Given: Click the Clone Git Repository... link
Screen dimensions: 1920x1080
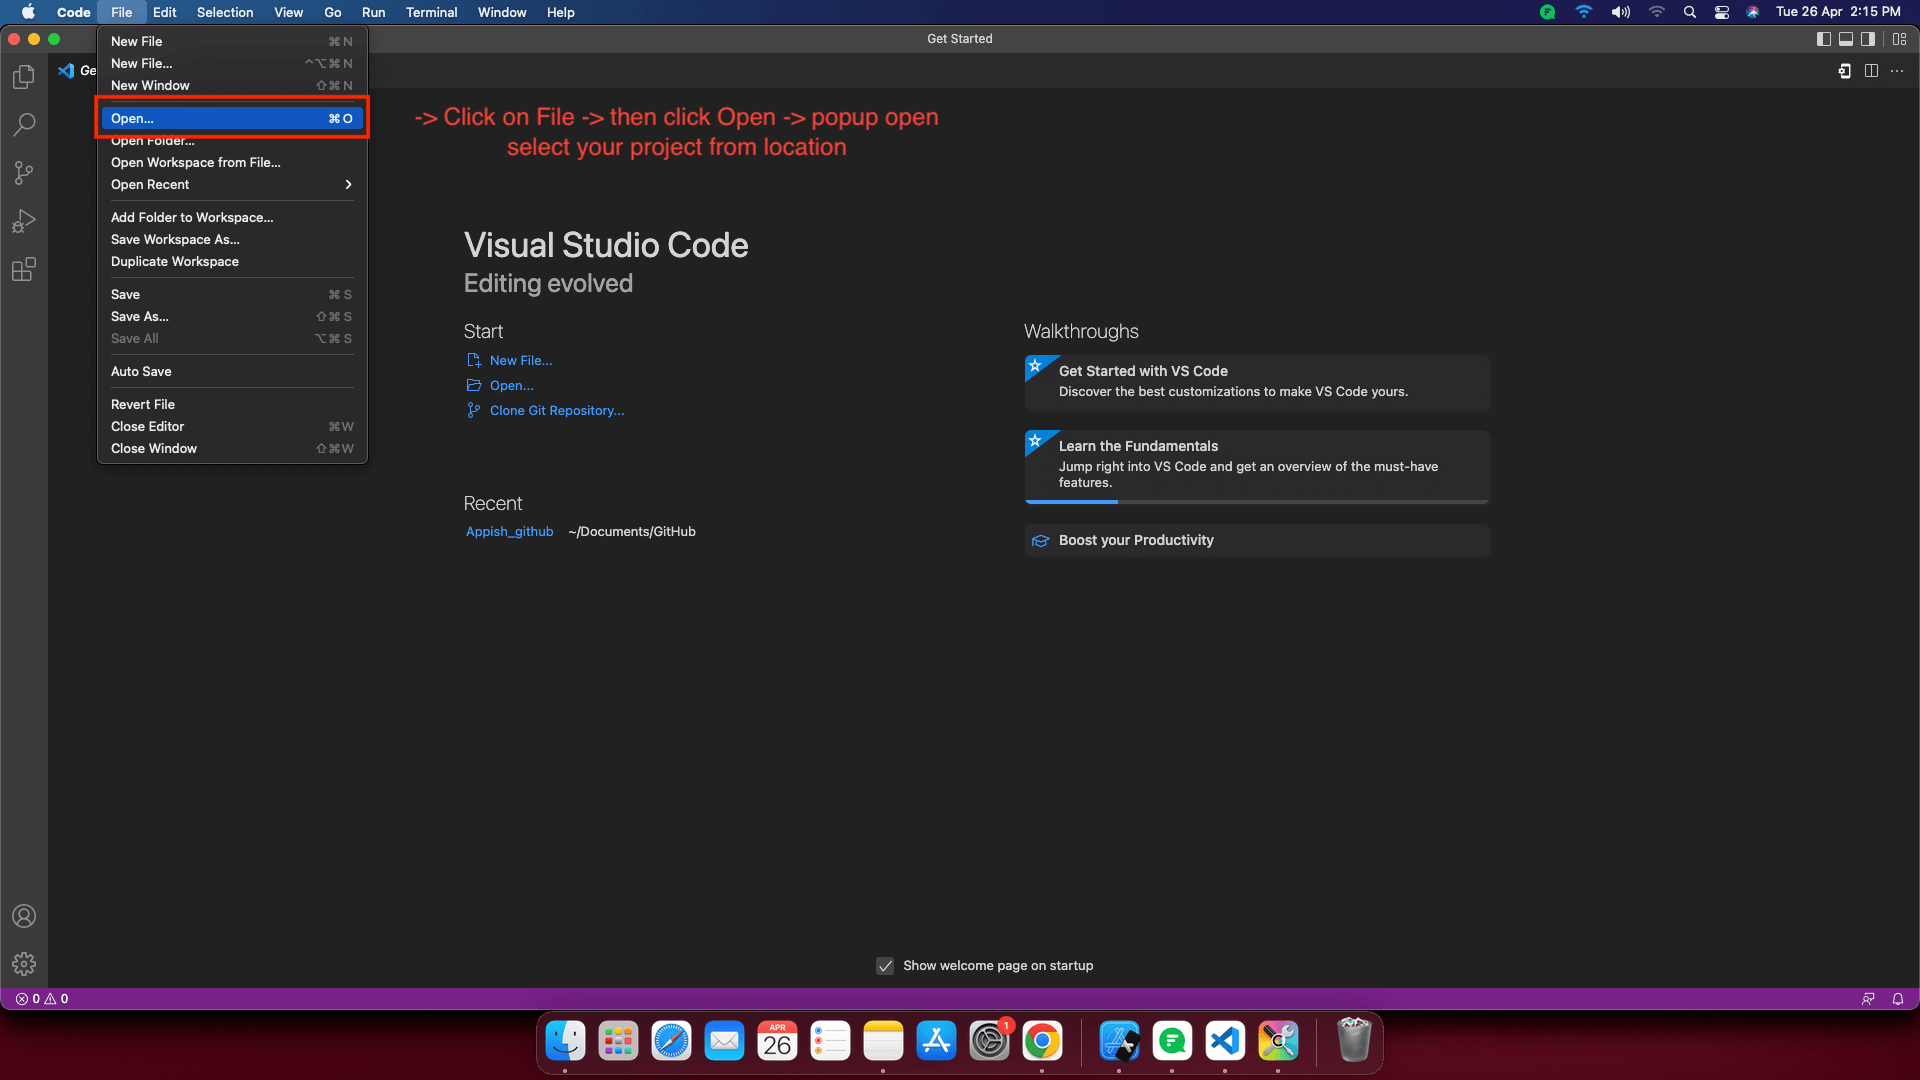Looking at the screenshot, I should click(x=556, y=411).
